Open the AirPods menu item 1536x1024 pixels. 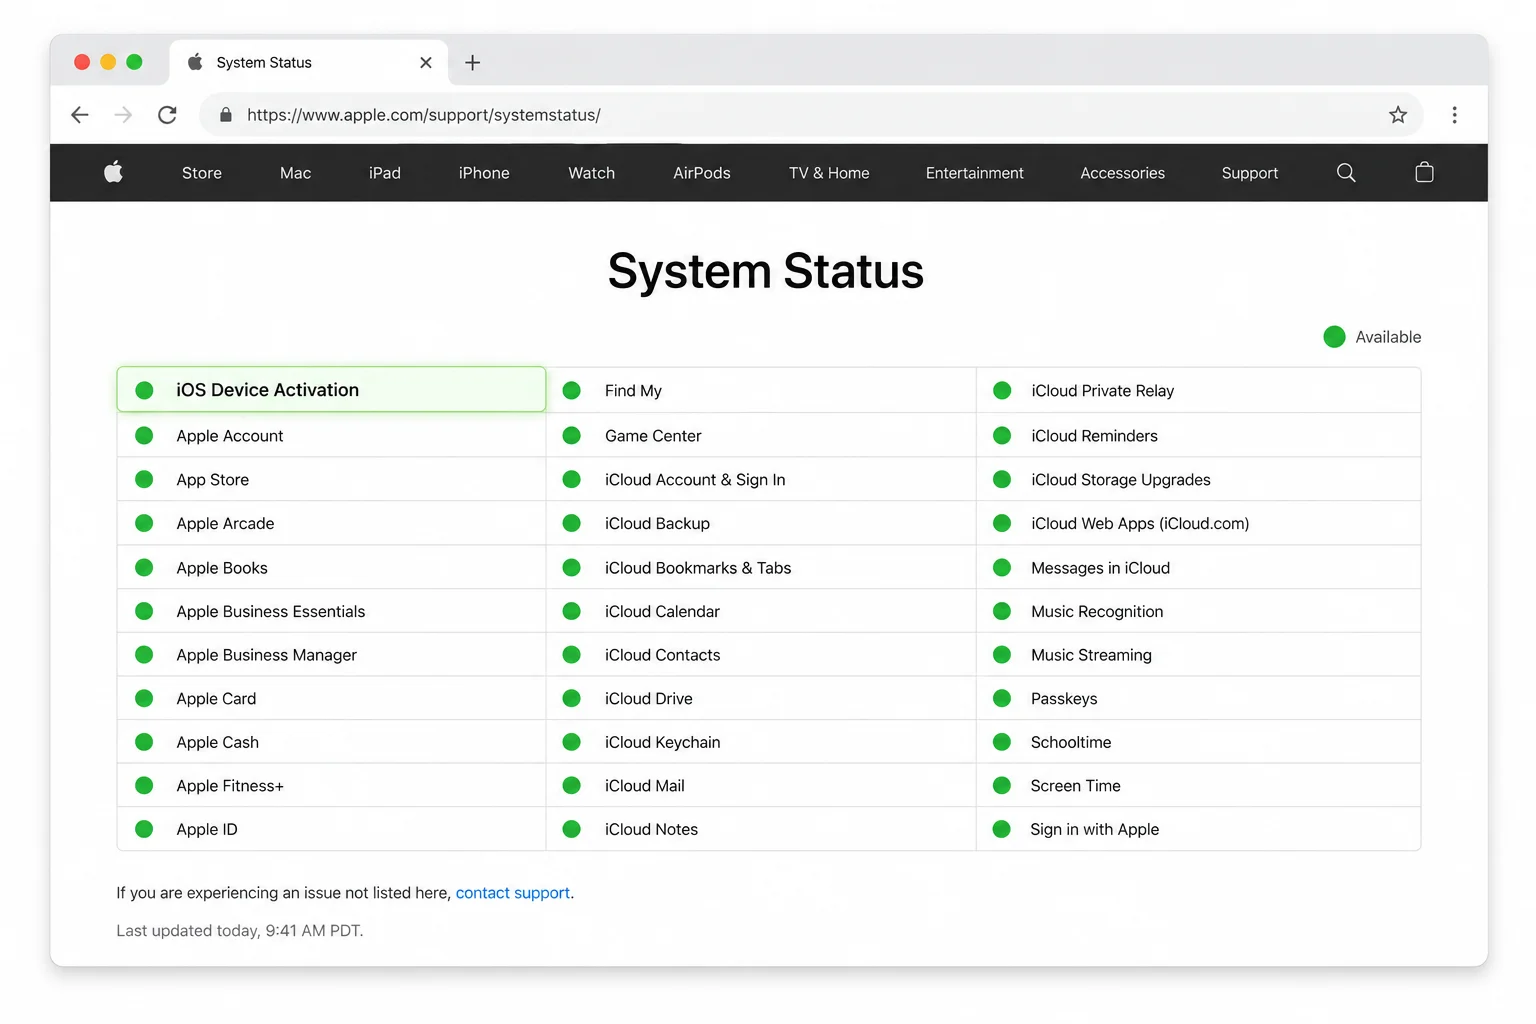tap(702, 173)
